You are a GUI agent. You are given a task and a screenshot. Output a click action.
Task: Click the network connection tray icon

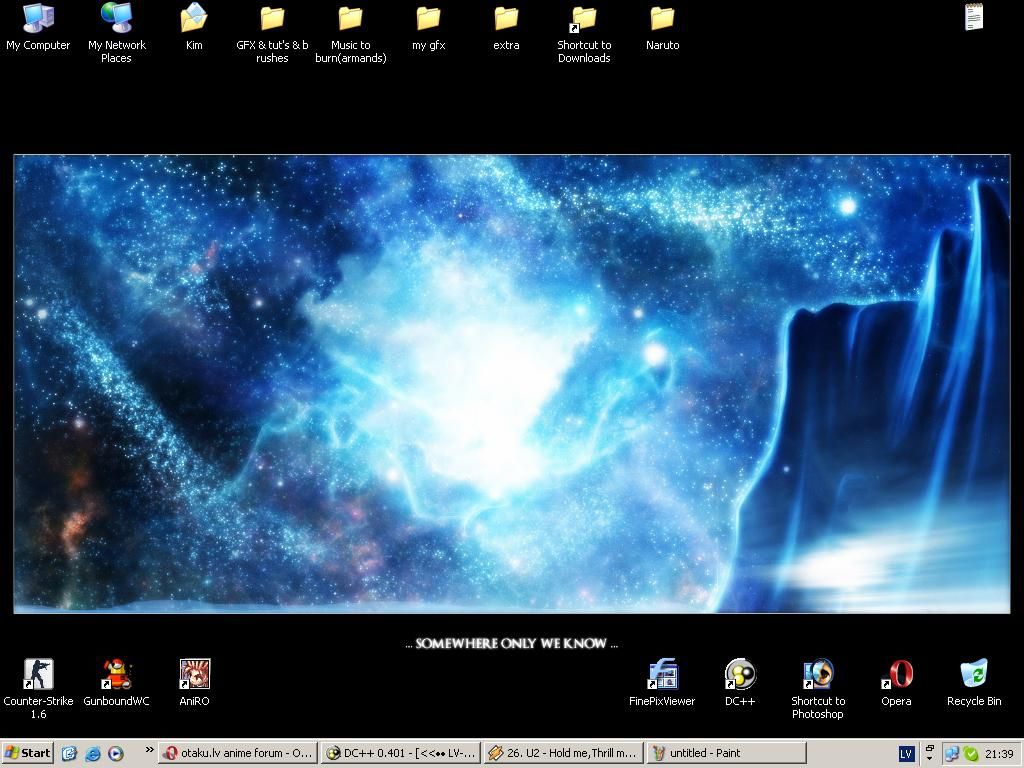(x=952, y=754)
